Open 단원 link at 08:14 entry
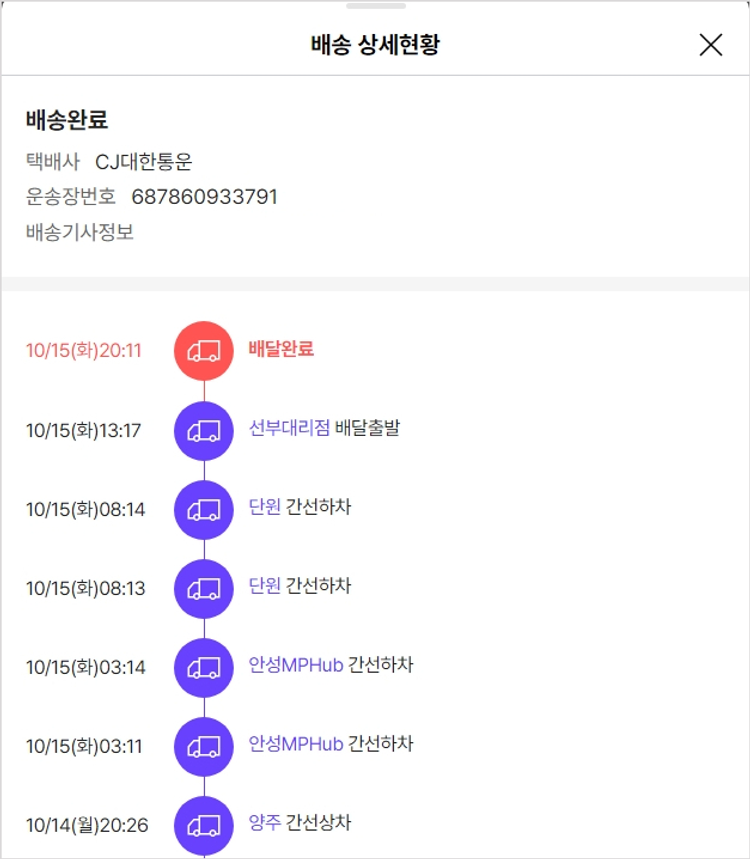Screen dimensions: 750x859 [265, 507]
